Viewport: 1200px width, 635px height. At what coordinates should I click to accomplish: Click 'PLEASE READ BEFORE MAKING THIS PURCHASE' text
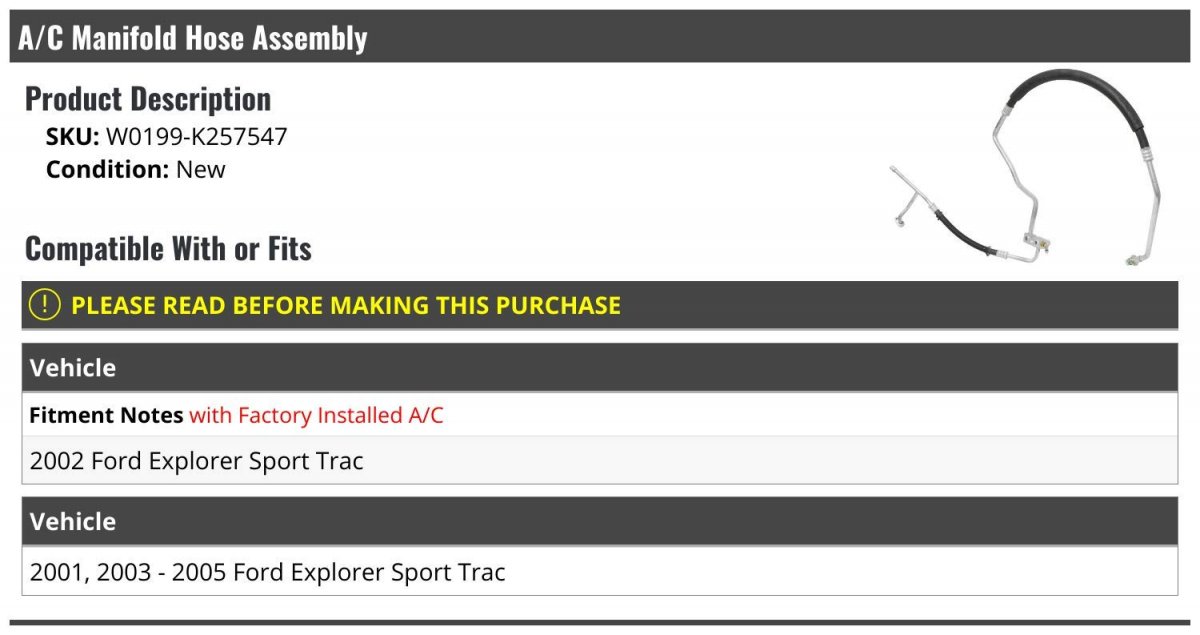[x=346, y=305]
